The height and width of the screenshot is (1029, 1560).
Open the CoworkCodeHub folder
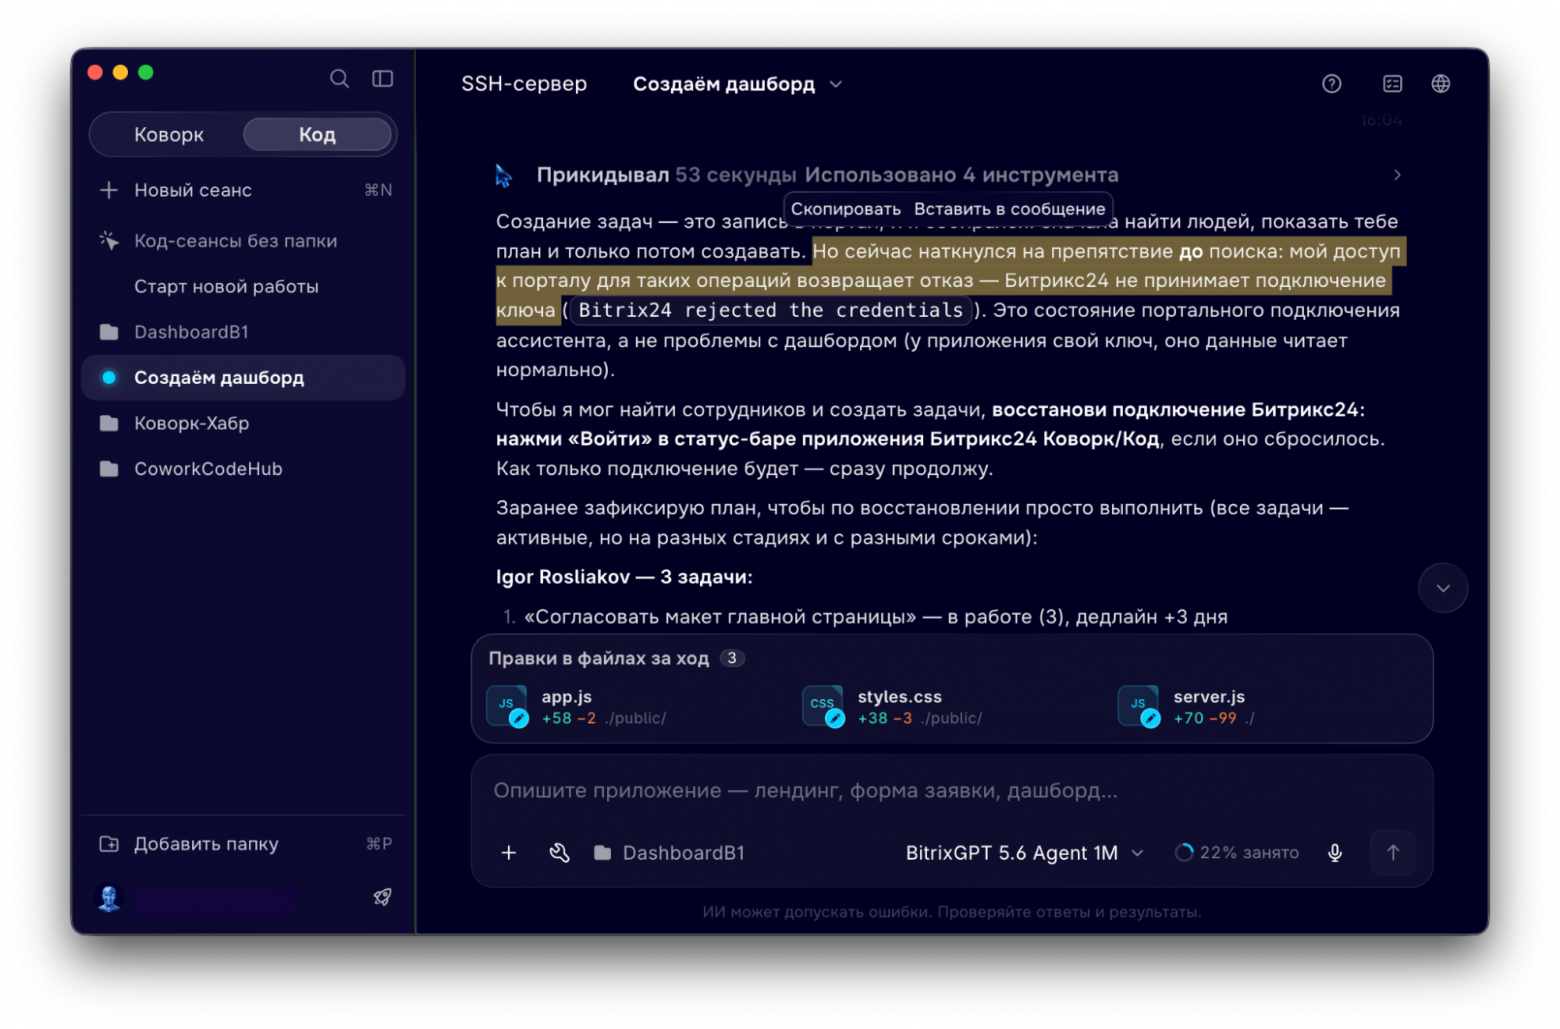[244, 469]
